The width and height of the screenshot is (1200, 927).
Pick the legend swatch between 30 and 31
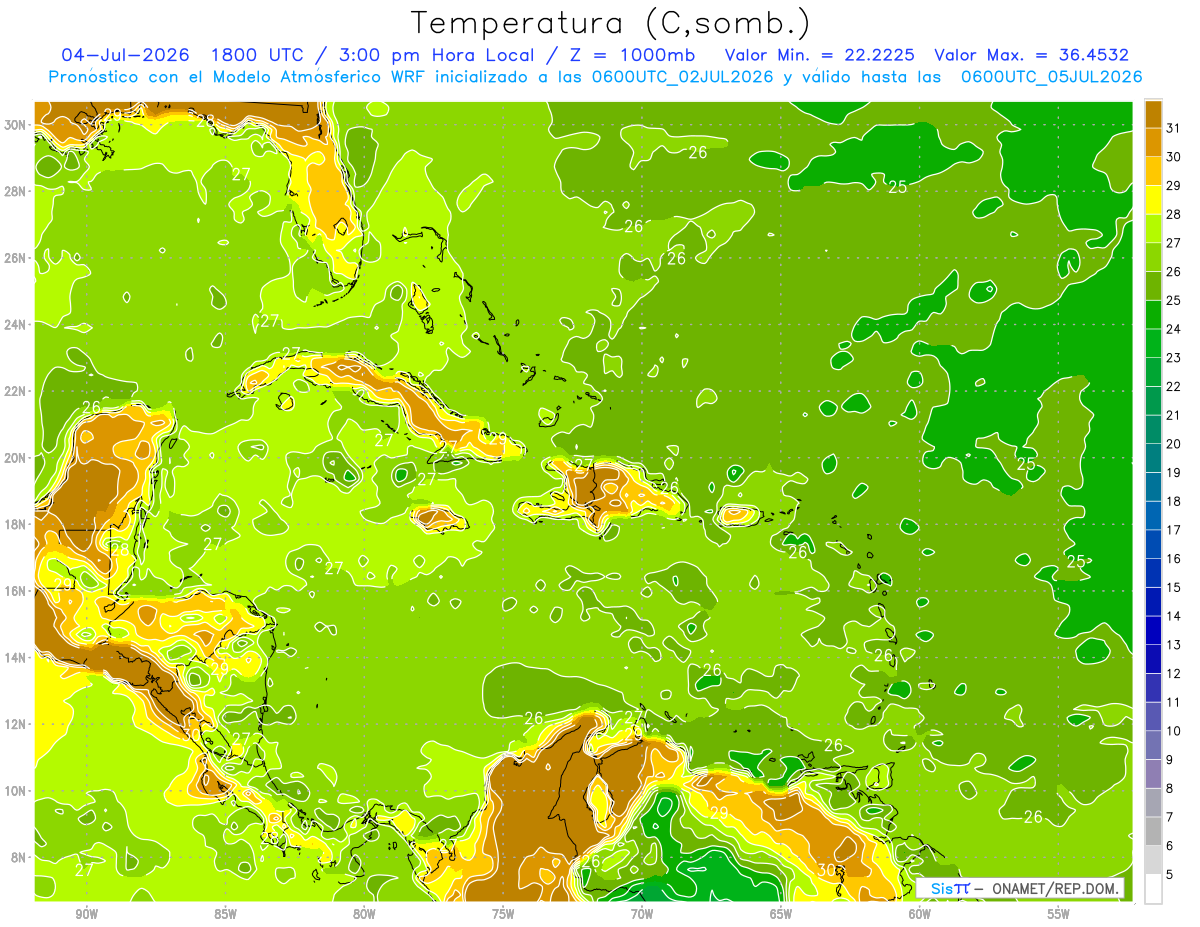click(x=1153, y=142)
